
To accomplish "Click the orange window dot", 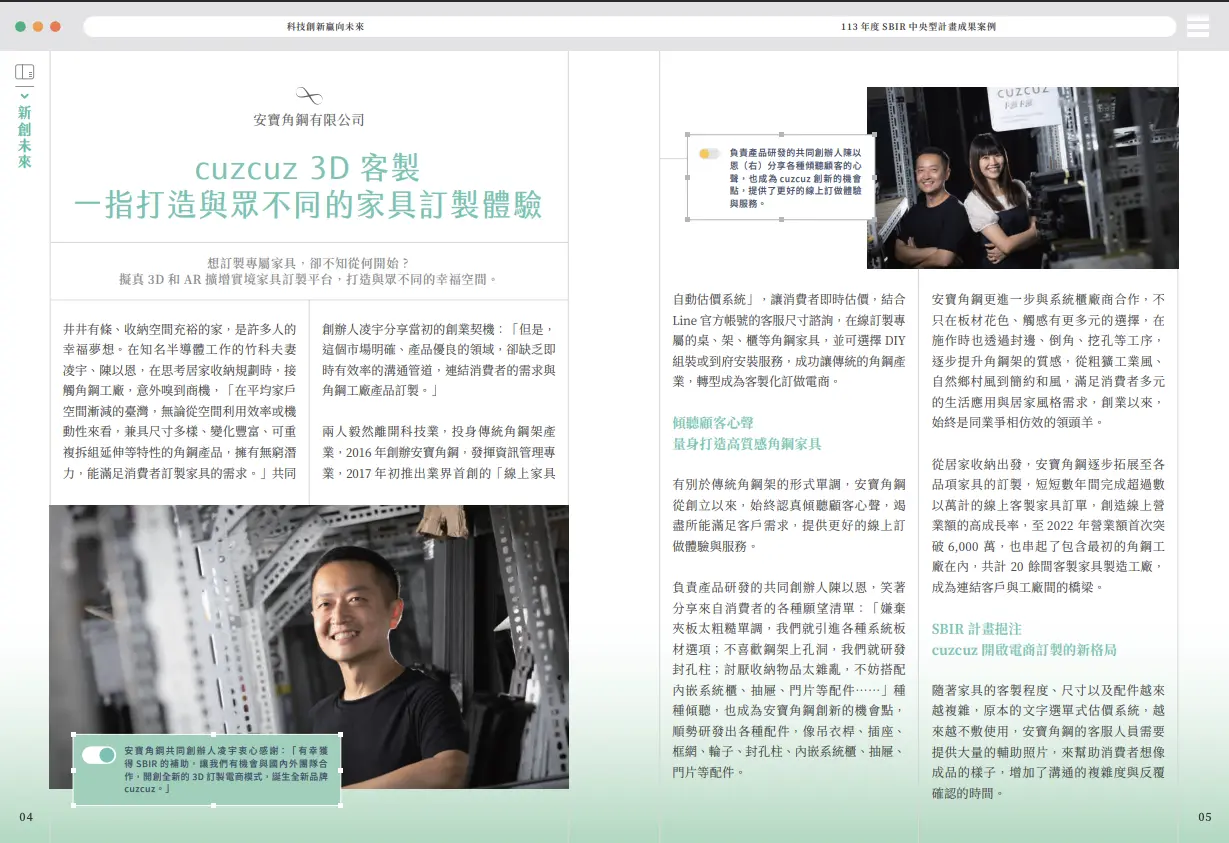I will (38, 27).
